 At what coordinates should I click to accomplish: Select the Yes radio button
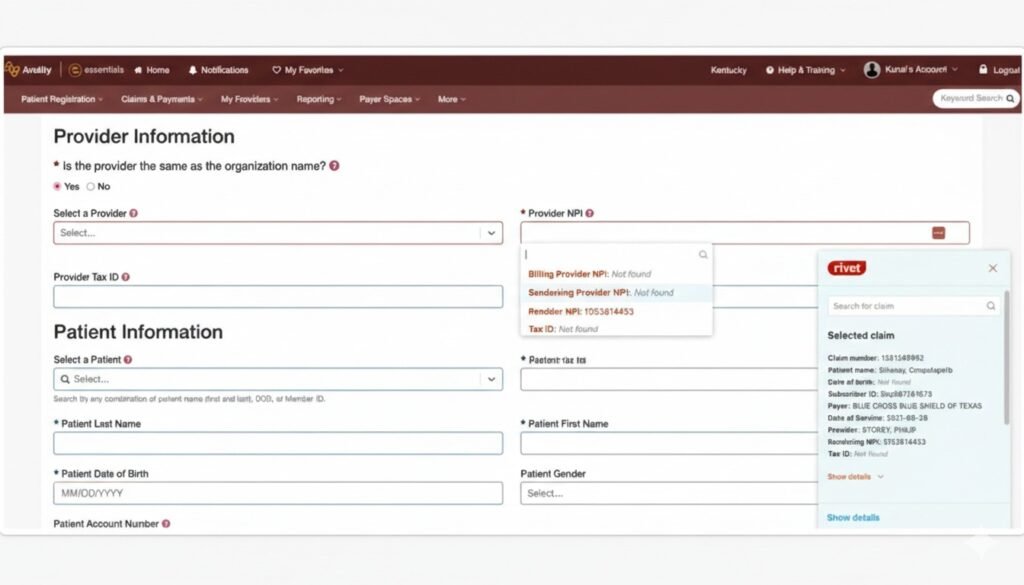58,186
